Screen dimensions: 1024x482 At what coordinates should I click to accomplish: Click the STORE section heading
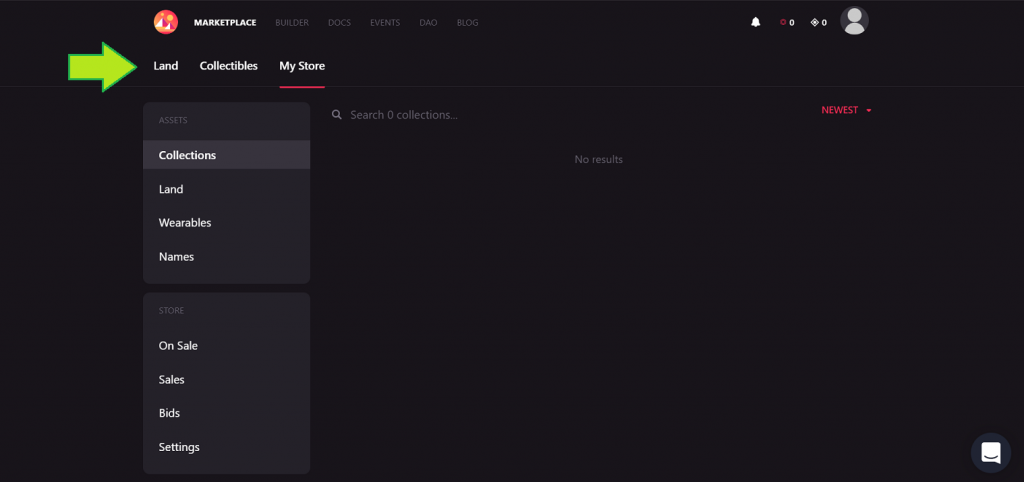171,311
